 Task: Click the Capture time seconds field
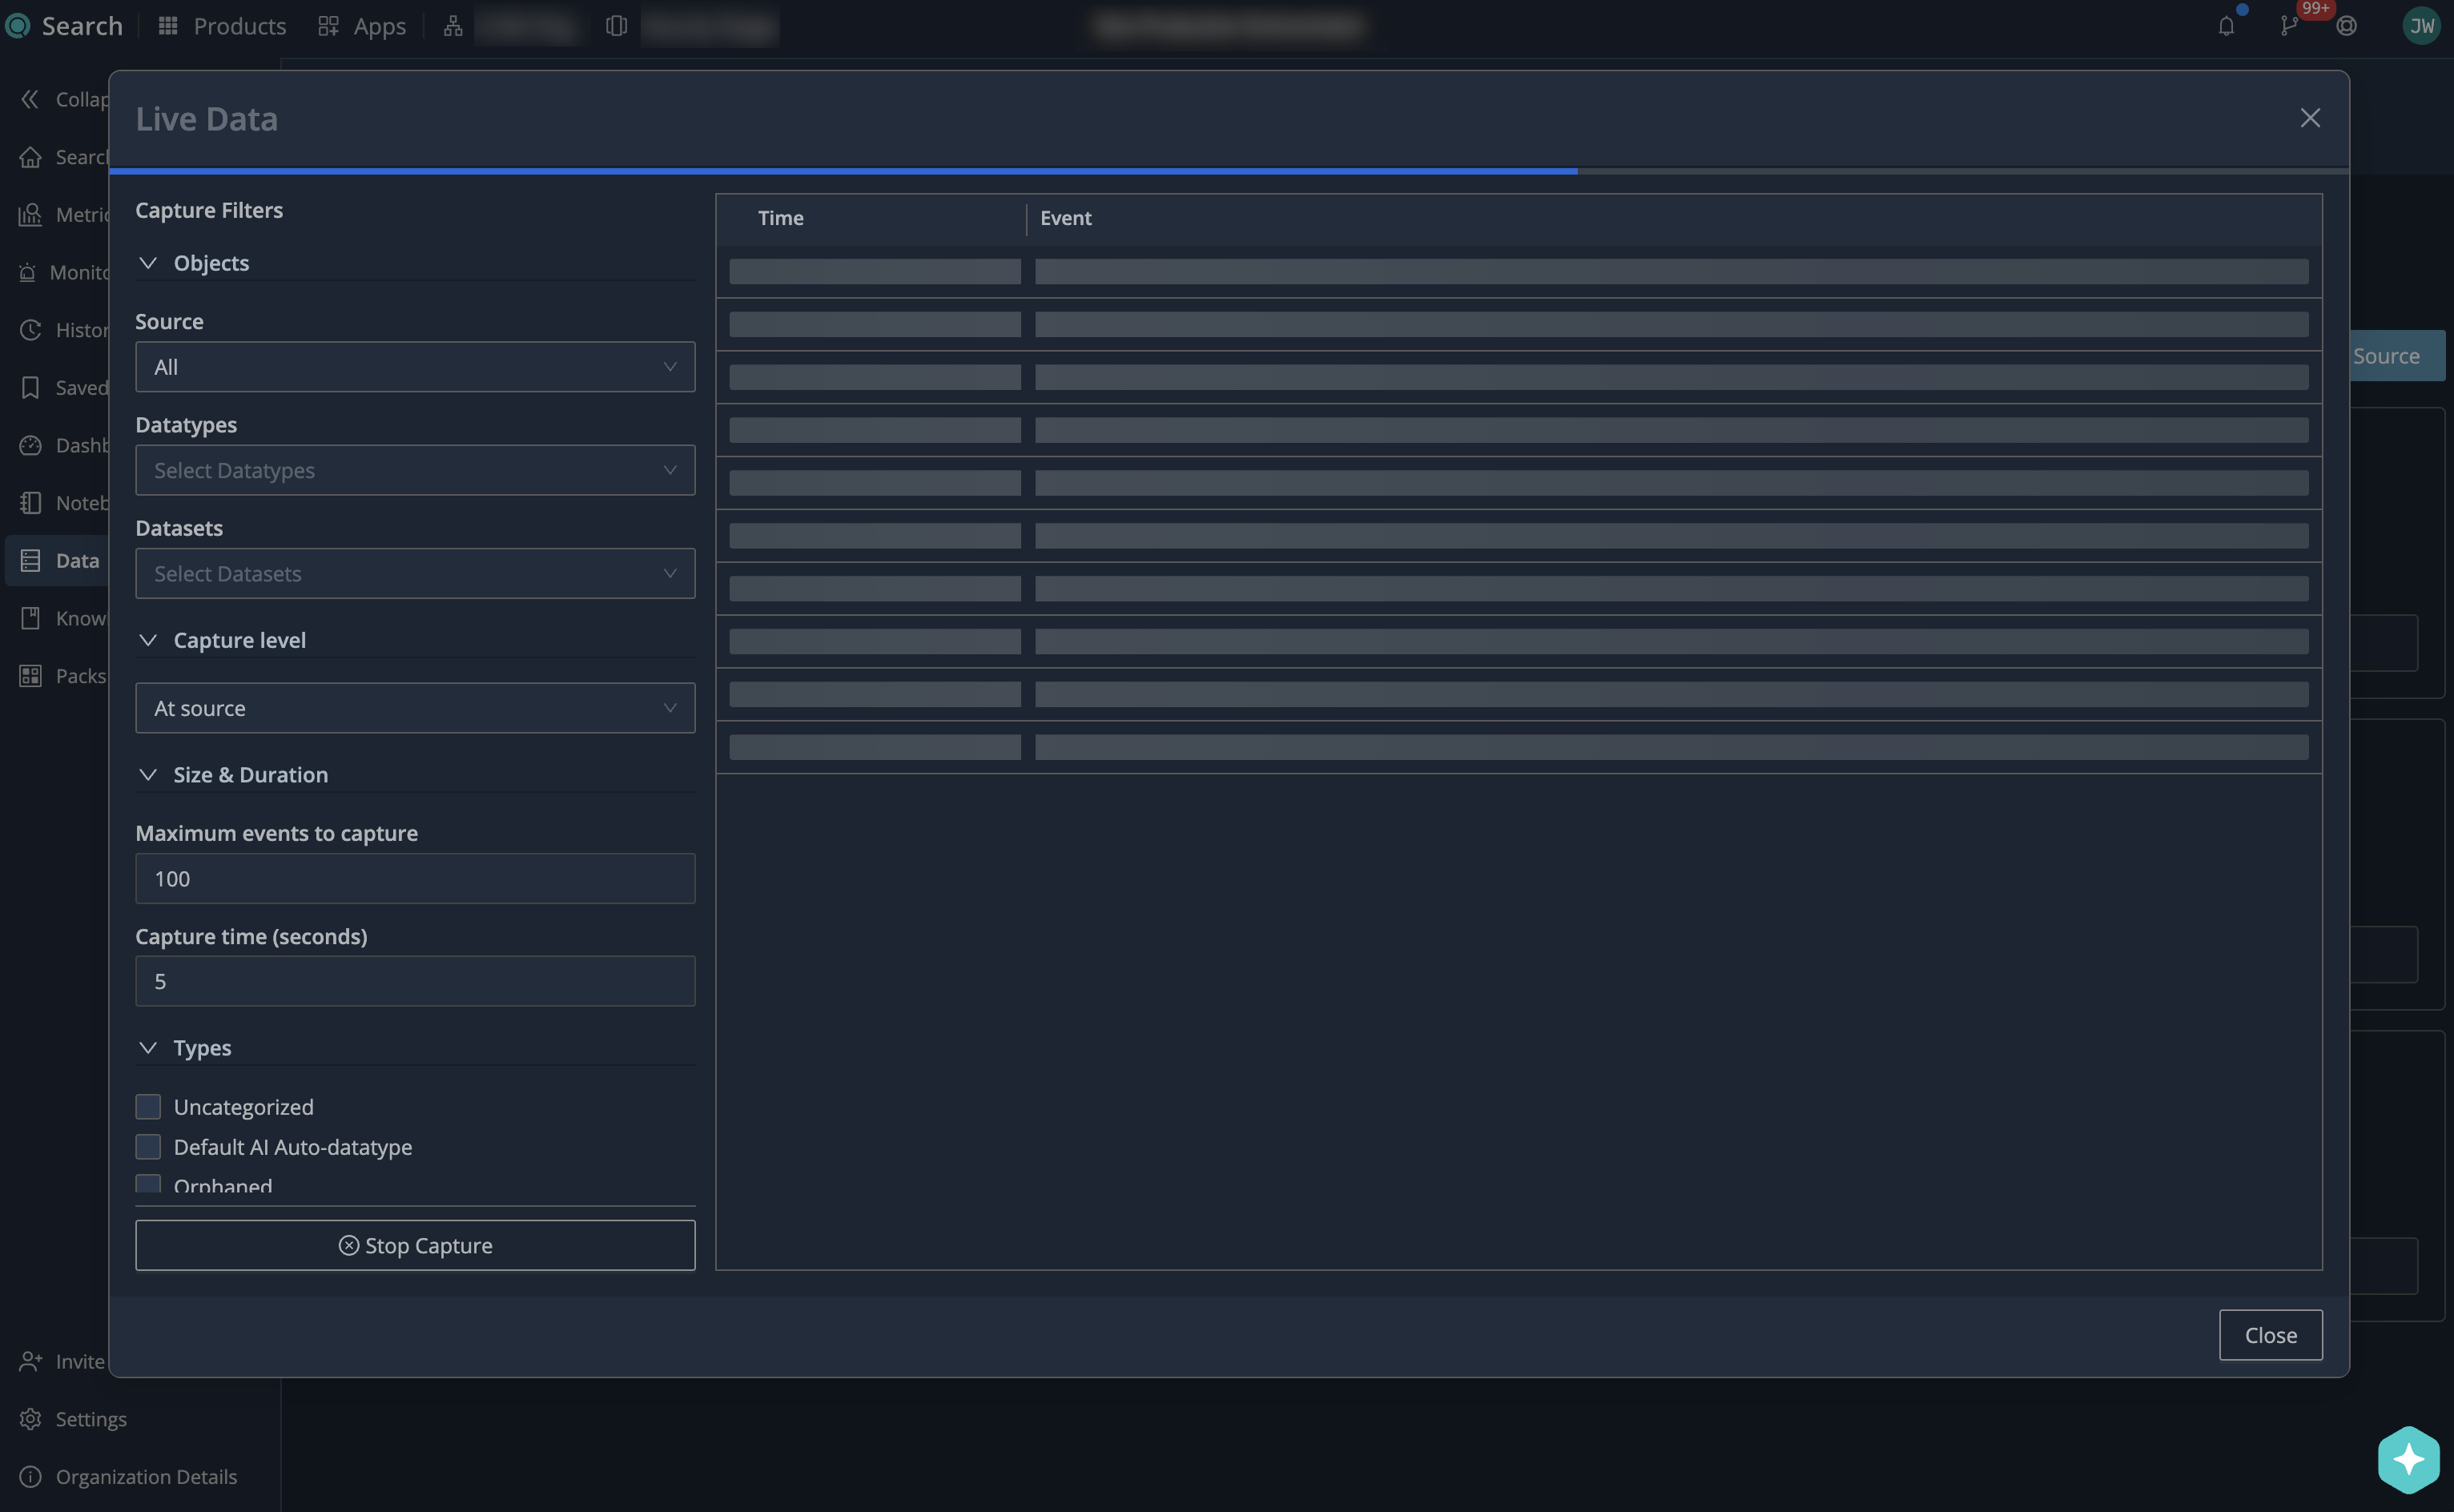pyautogui.click(x=415, y=981)
